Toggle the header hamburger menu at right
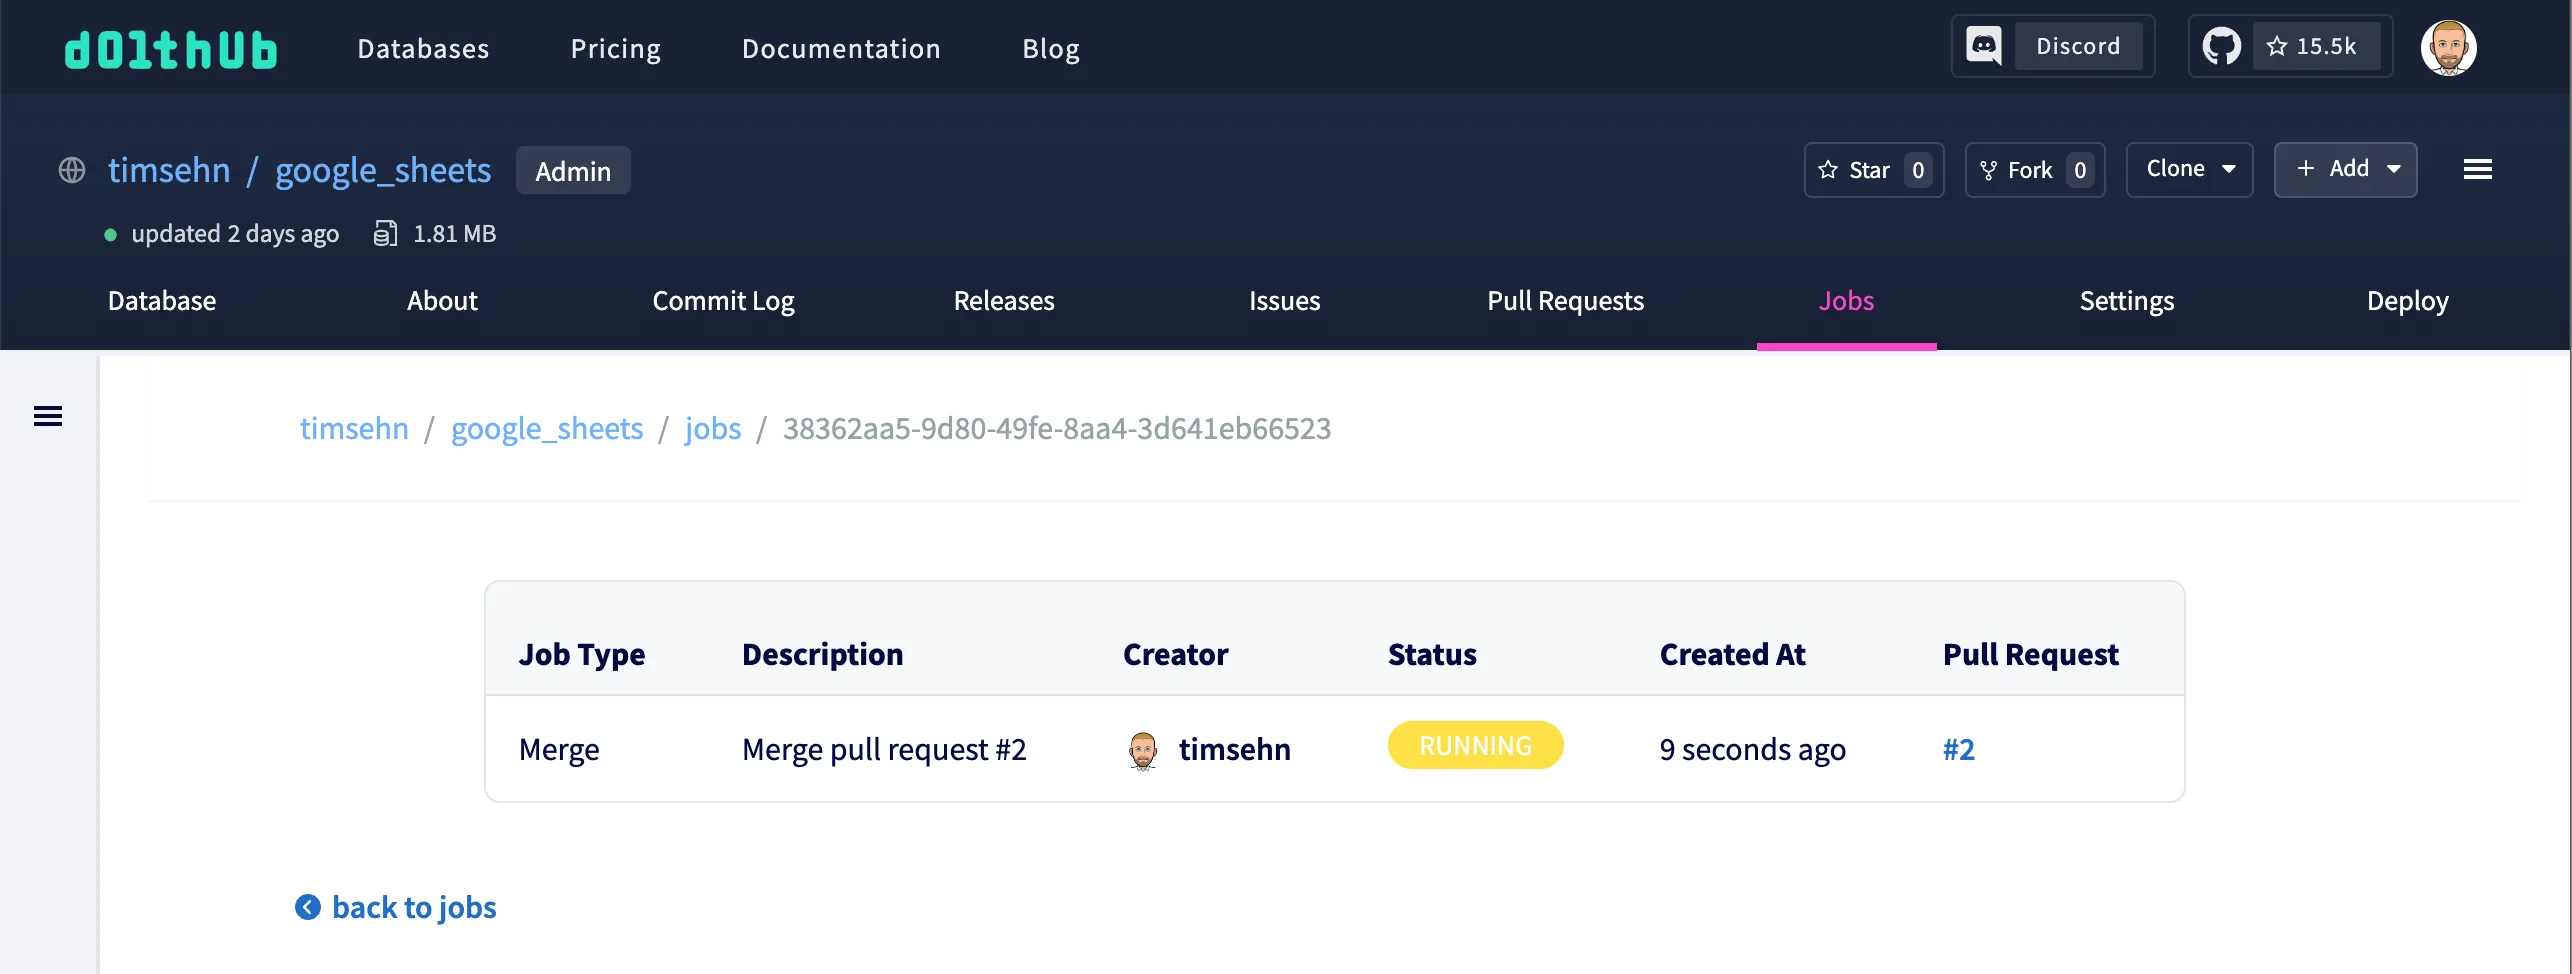 [x=2477, y=170]
